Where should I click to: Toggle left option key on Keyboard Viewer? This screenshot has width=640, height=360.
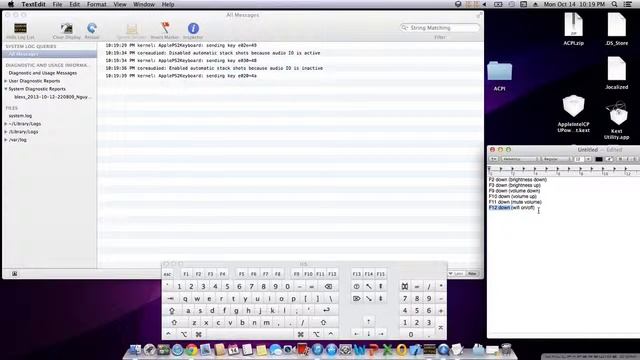pos(184,334)
